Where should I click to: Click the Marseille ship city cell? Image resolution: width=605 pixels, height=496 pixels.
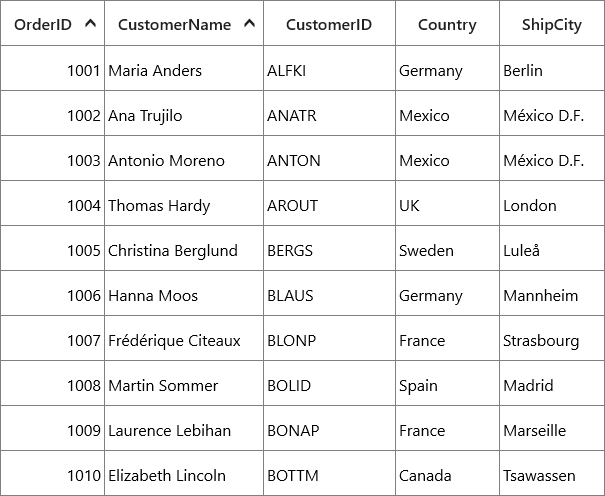tap(552, 428)
